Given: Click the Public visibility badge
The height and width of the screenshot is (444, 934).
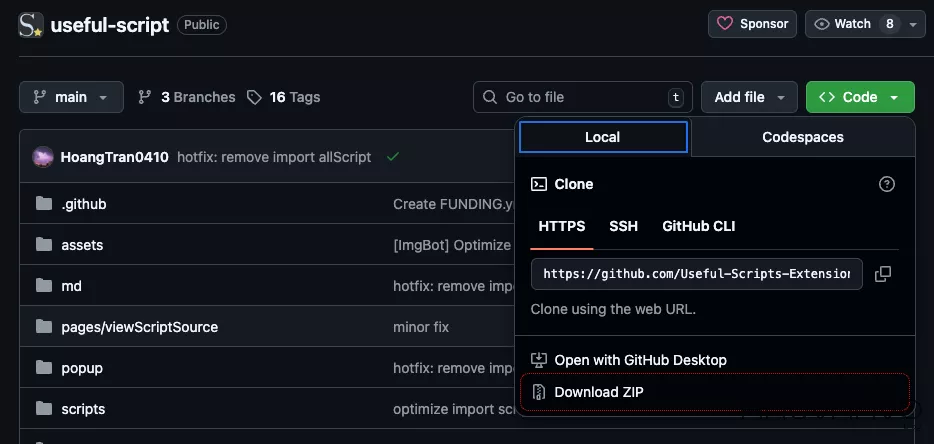Looking at the screenshot, I should (x=202, y=25).
